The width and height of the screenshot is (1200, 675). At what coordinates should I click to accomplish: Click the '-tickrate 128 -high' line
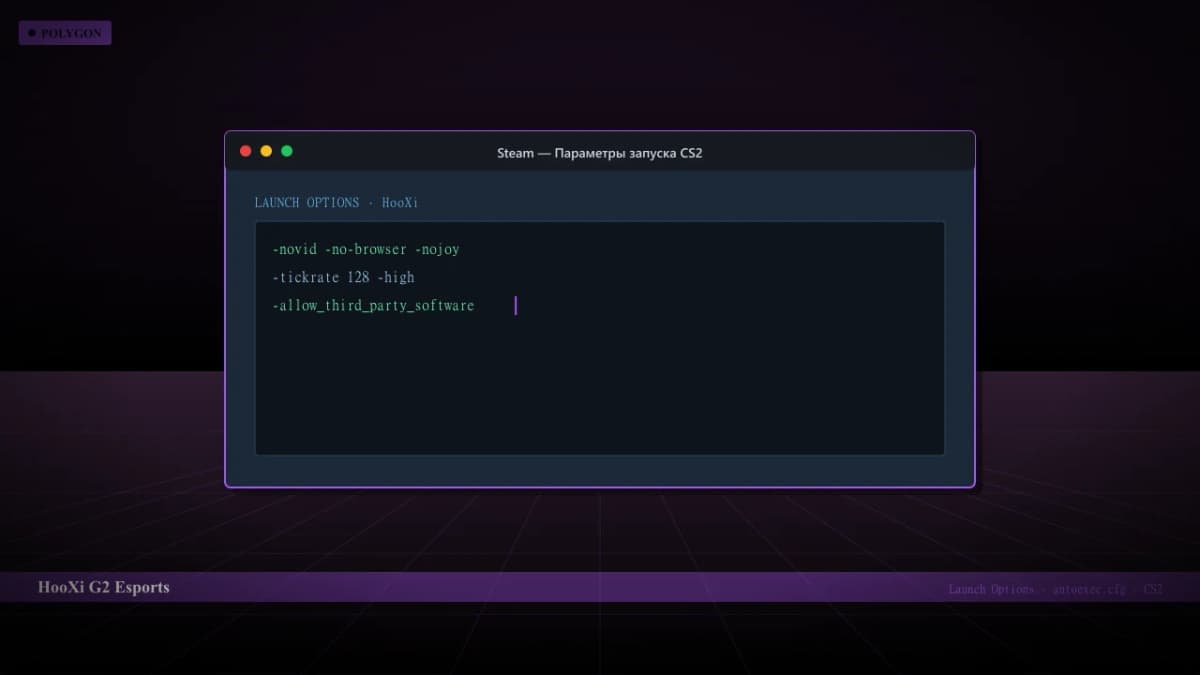[343, 277]
